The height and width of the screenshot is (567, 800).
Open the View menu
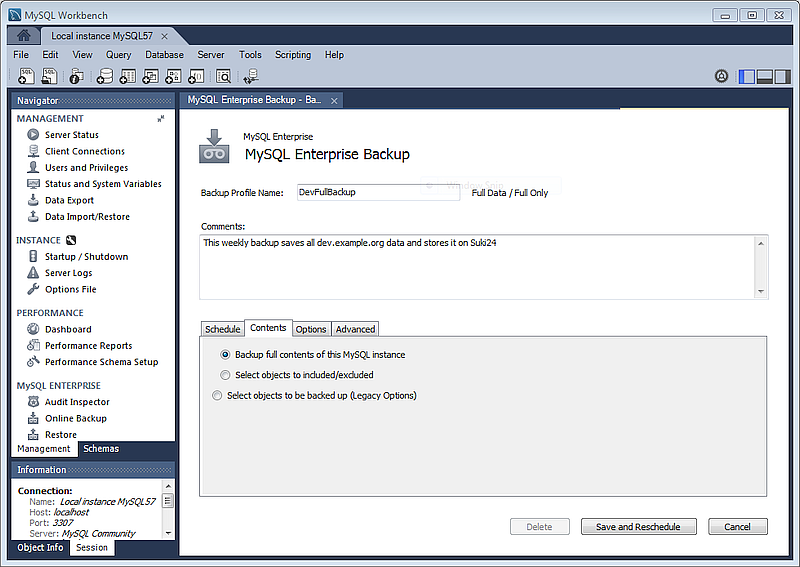82,55
